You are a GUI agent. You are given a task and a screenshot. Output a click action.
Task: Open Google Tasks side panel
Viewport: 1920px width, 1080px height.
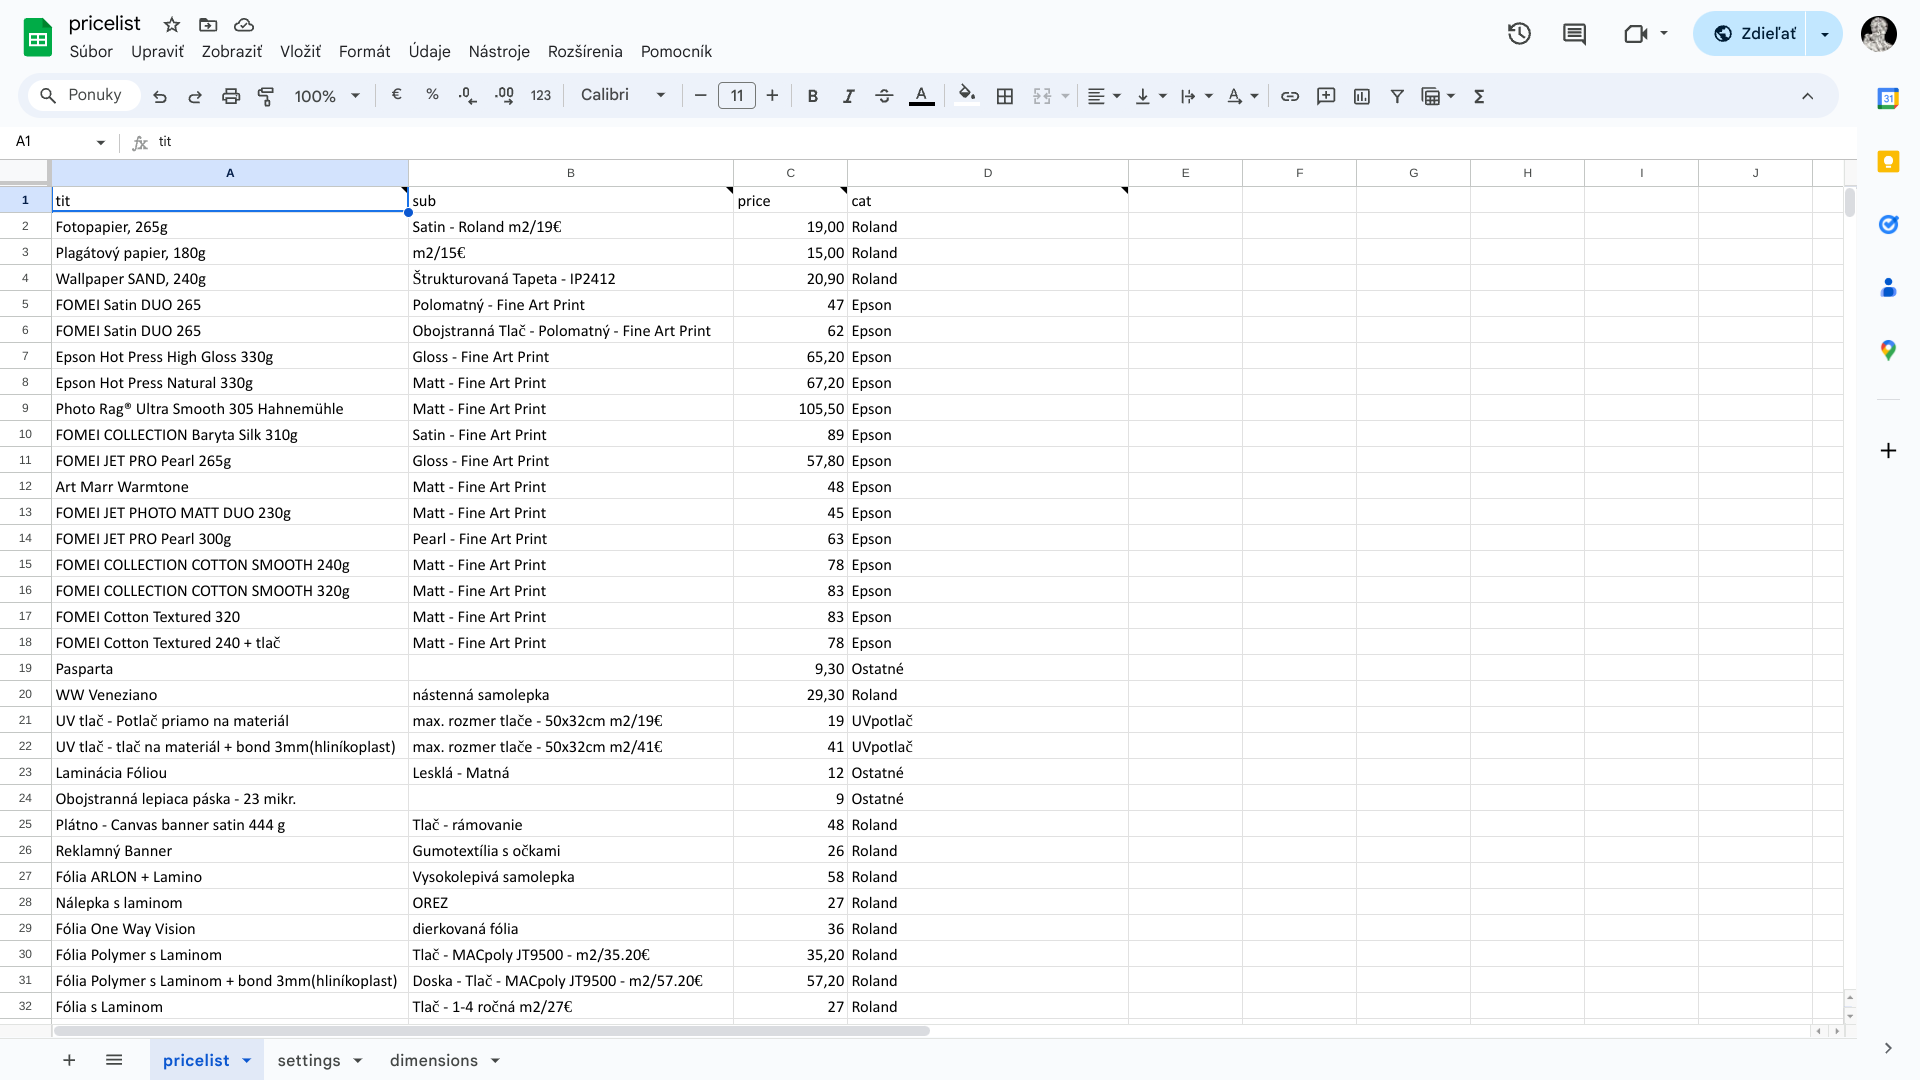(1888, 224)
